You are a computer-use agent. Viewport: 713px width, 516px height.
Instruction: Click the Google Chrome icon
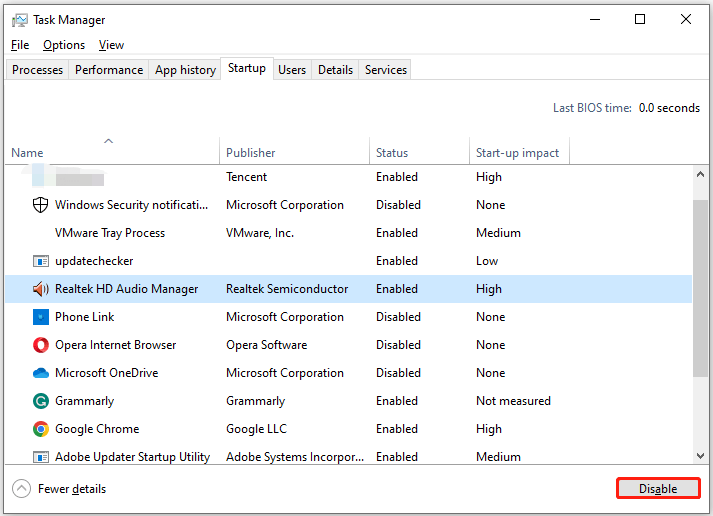[x=40, y=429]
